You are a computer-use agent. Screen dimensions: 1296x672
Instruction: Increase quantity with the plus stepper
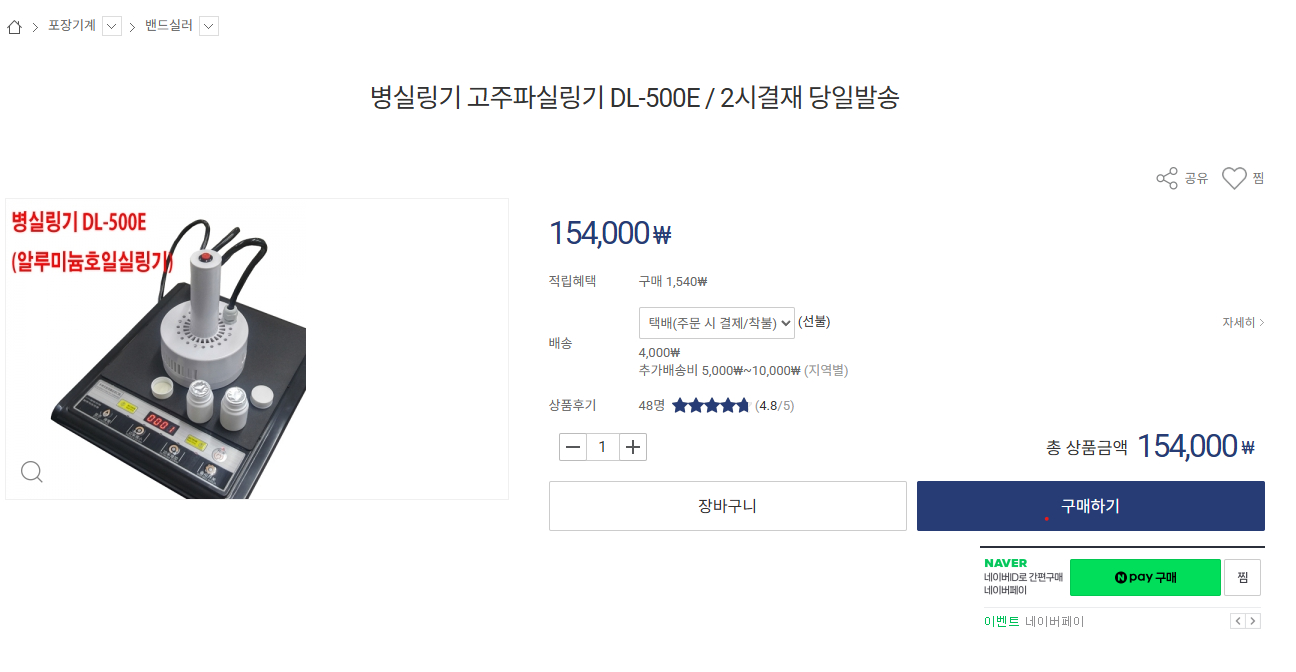[x=632, y=446]
